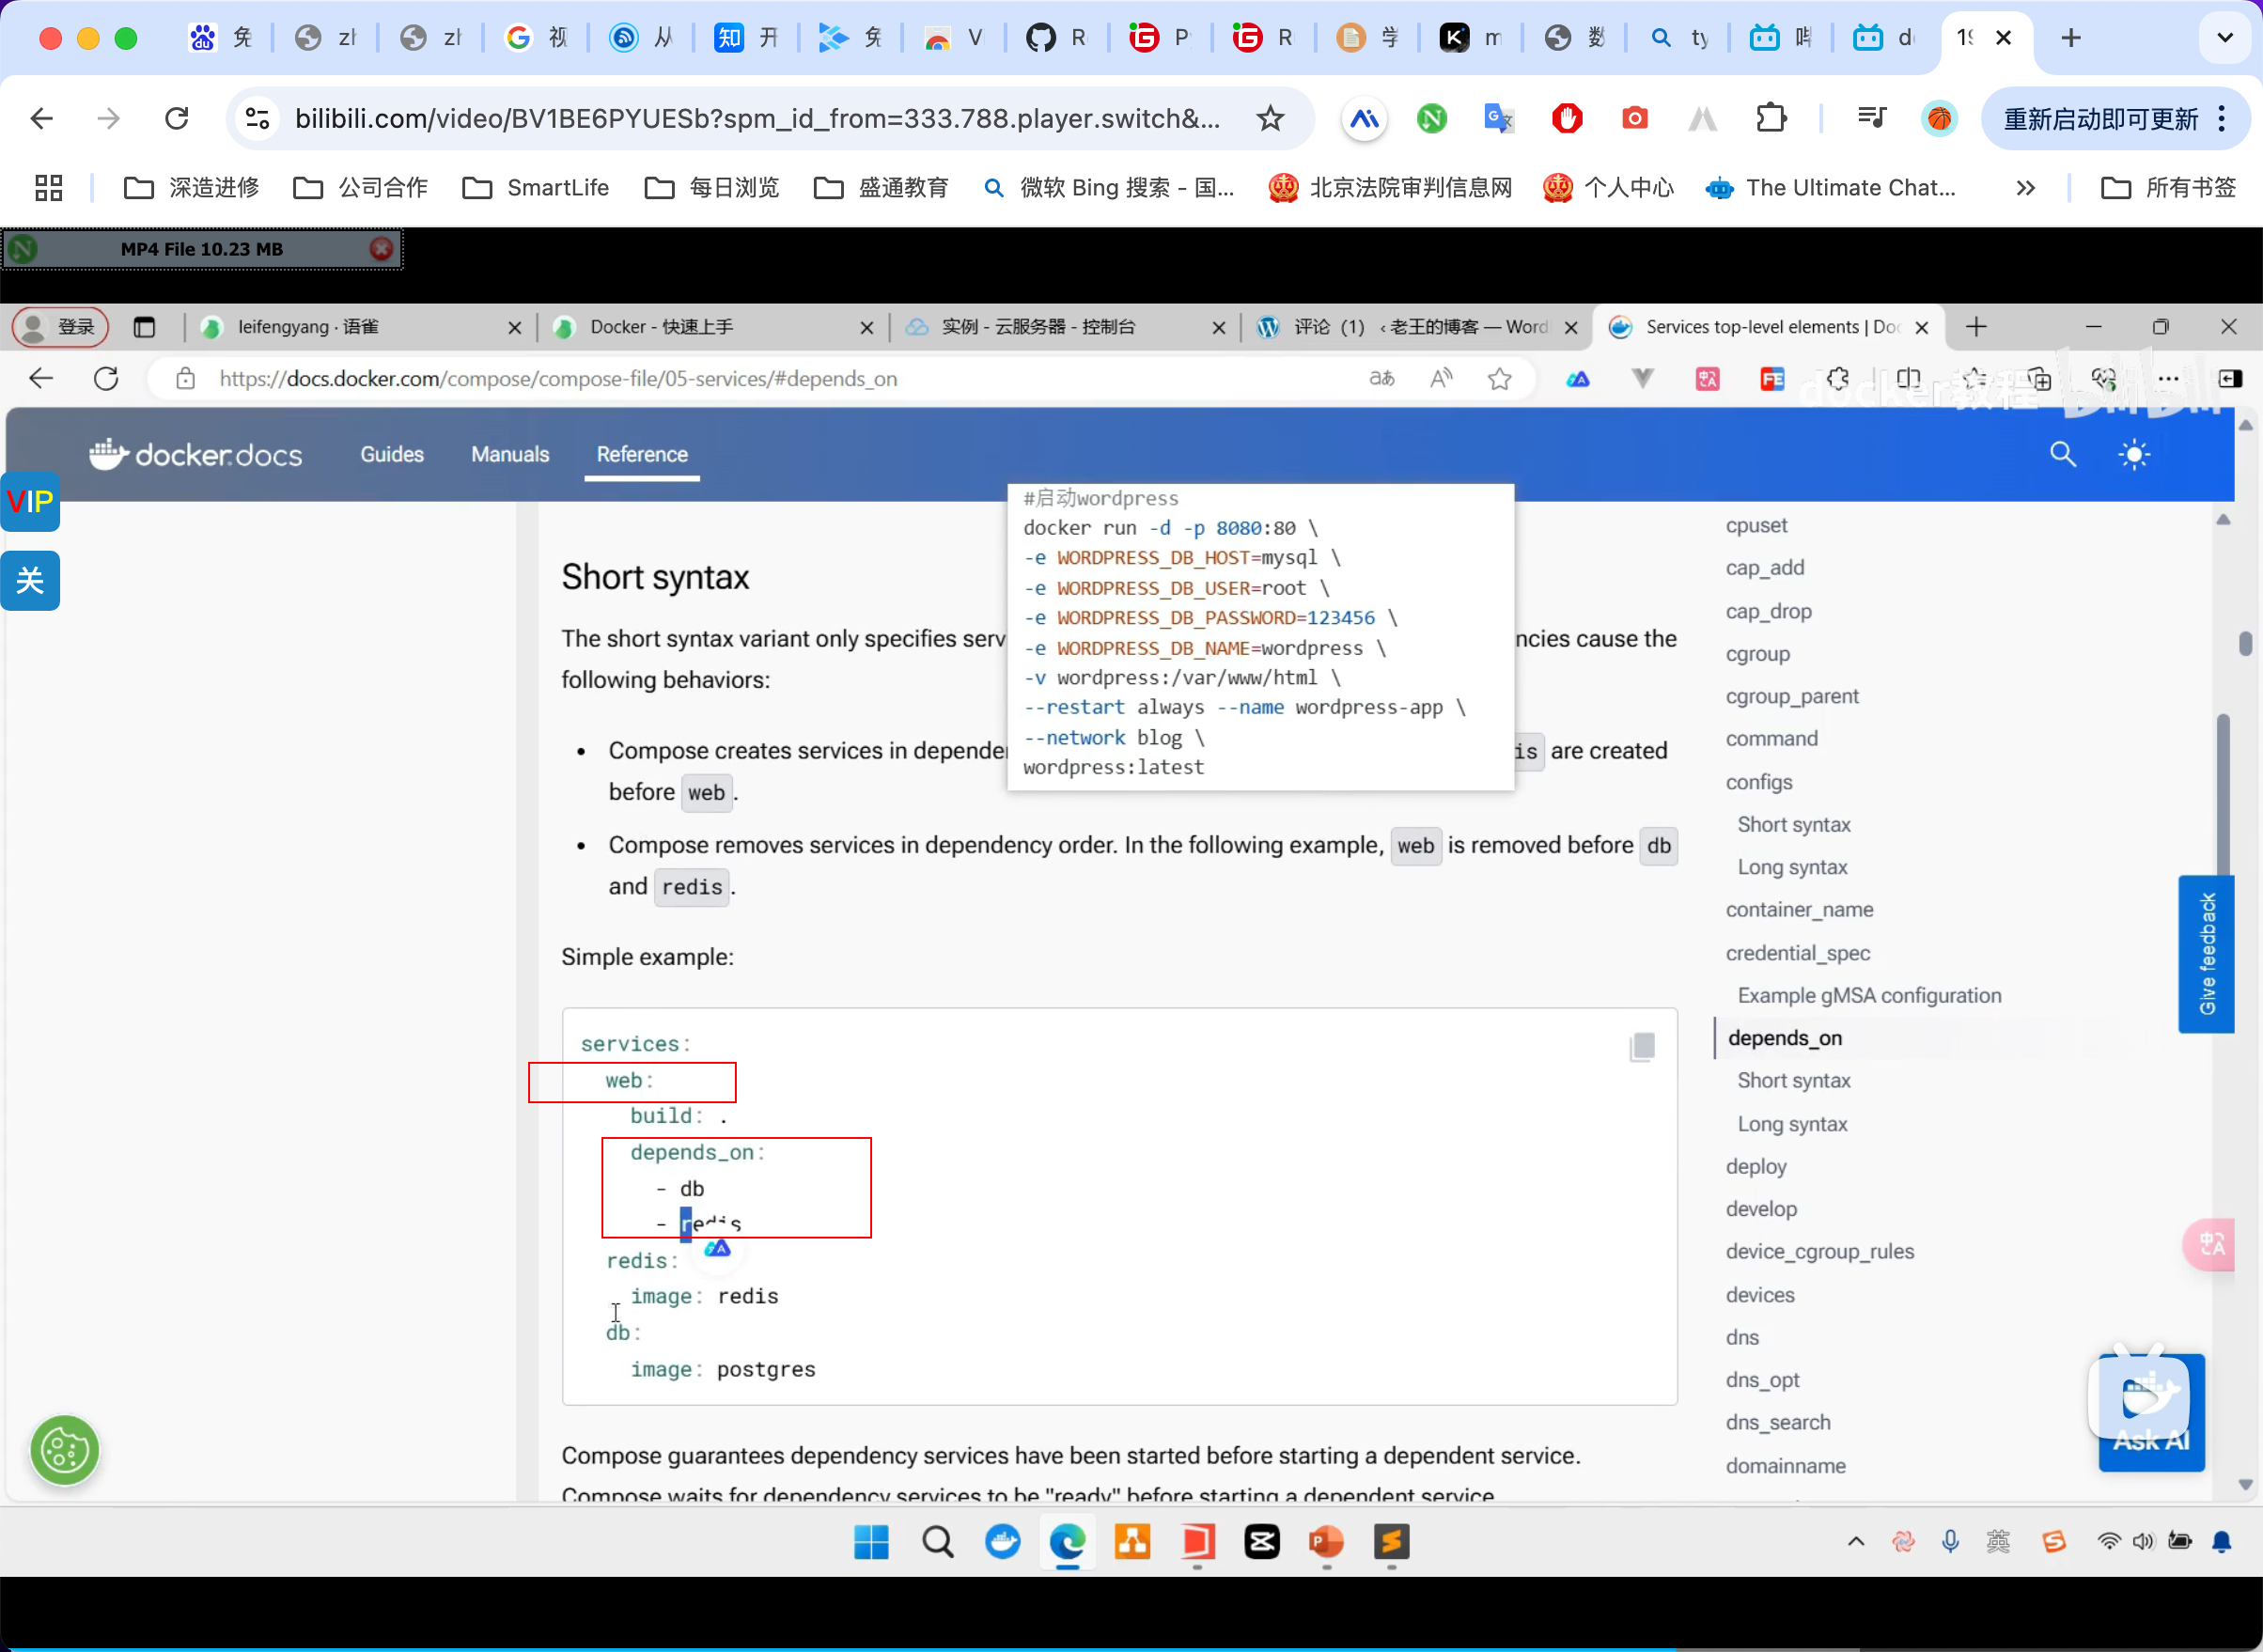Open the Google Translate extension icon

pos(1498,119)
